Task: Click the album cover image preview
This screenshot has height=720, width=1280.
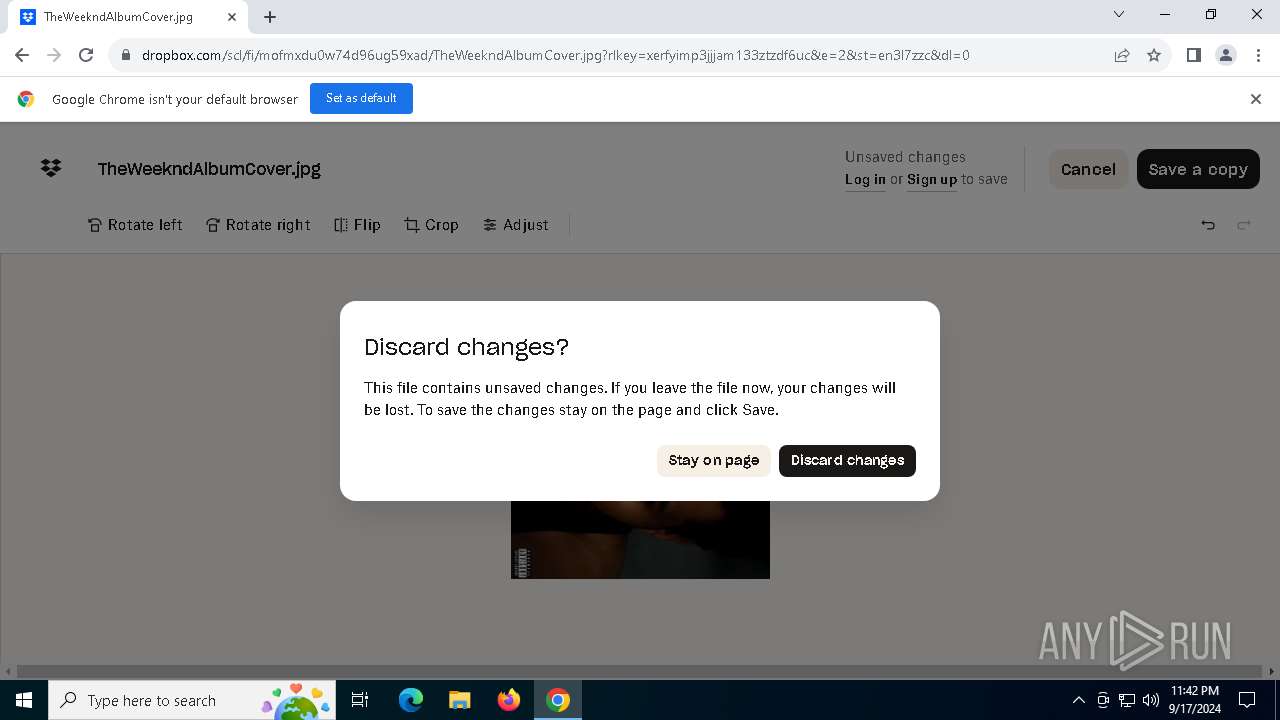Action: point(640,539)
